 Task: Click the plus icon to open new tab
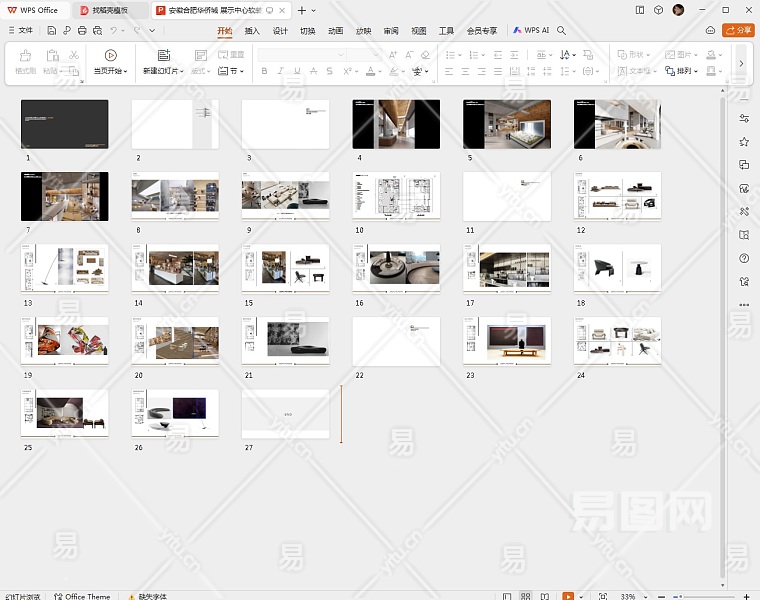click(302, 10)
